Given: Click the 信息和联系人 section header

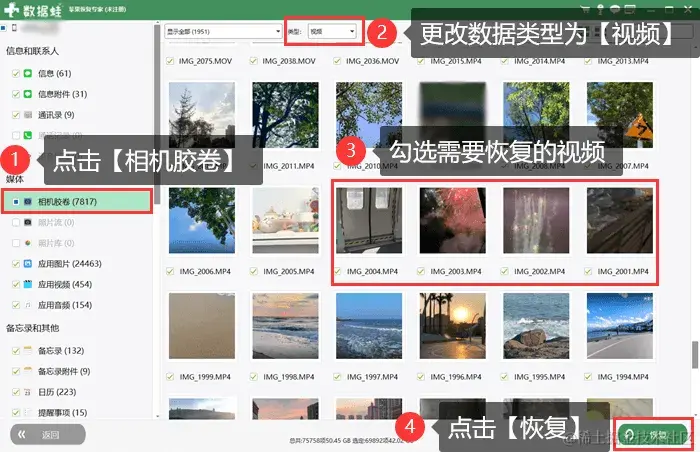Looking at the screenshot, I should [32, 51].
